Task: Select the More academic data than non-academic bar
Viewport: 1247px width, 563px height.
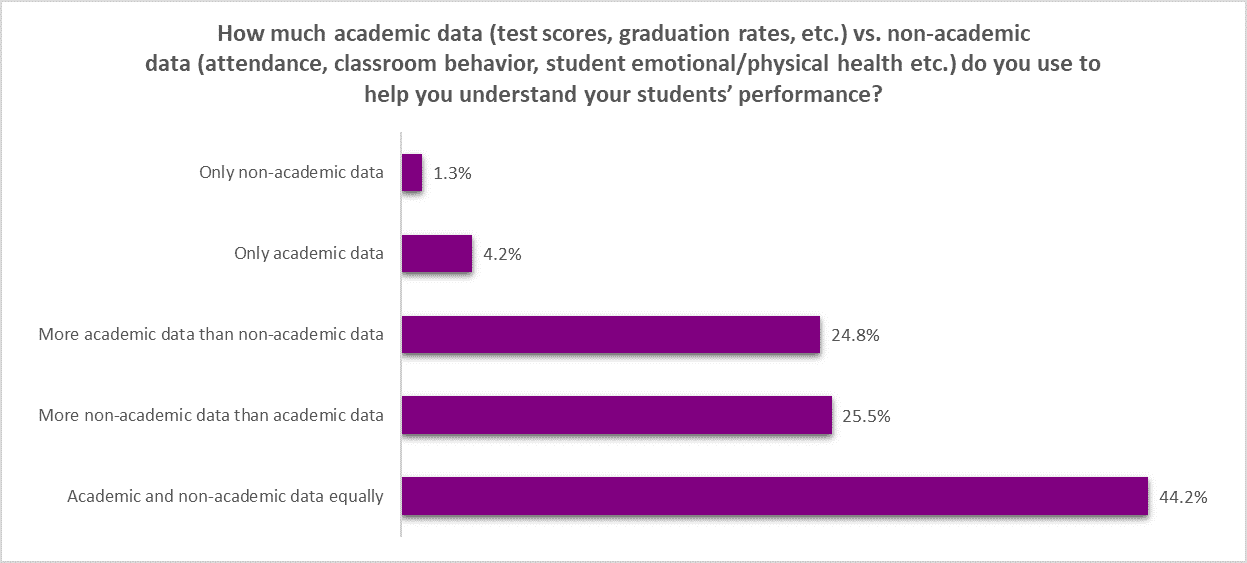Action: [x=611, y=335]
